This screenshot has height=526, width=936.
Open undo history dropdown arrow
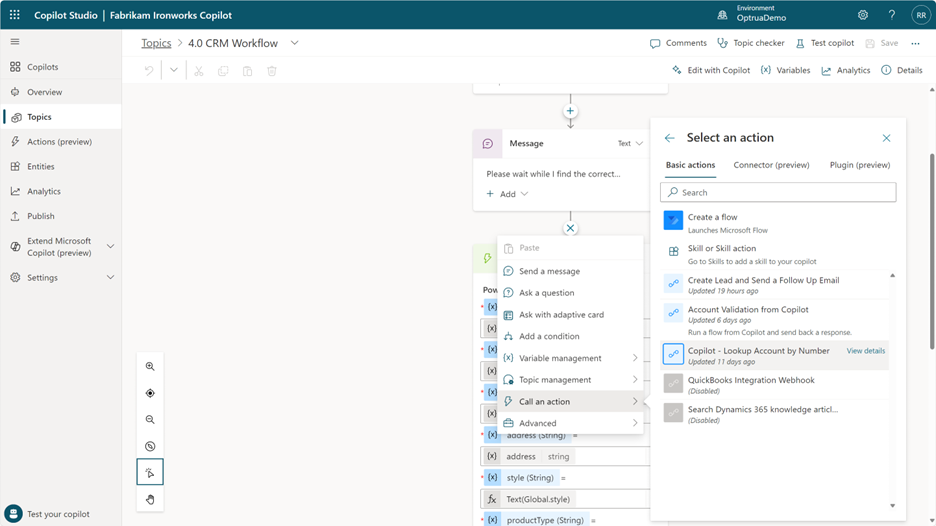click(x=174, y=70)
